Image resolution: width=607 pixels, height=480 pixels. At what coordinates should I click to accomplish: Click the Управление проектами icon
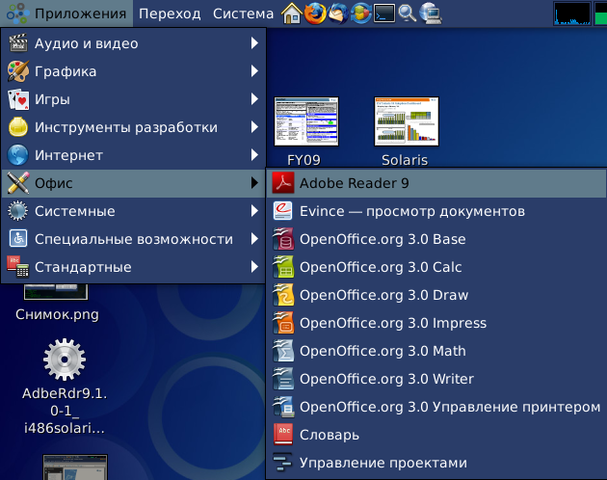283,463
